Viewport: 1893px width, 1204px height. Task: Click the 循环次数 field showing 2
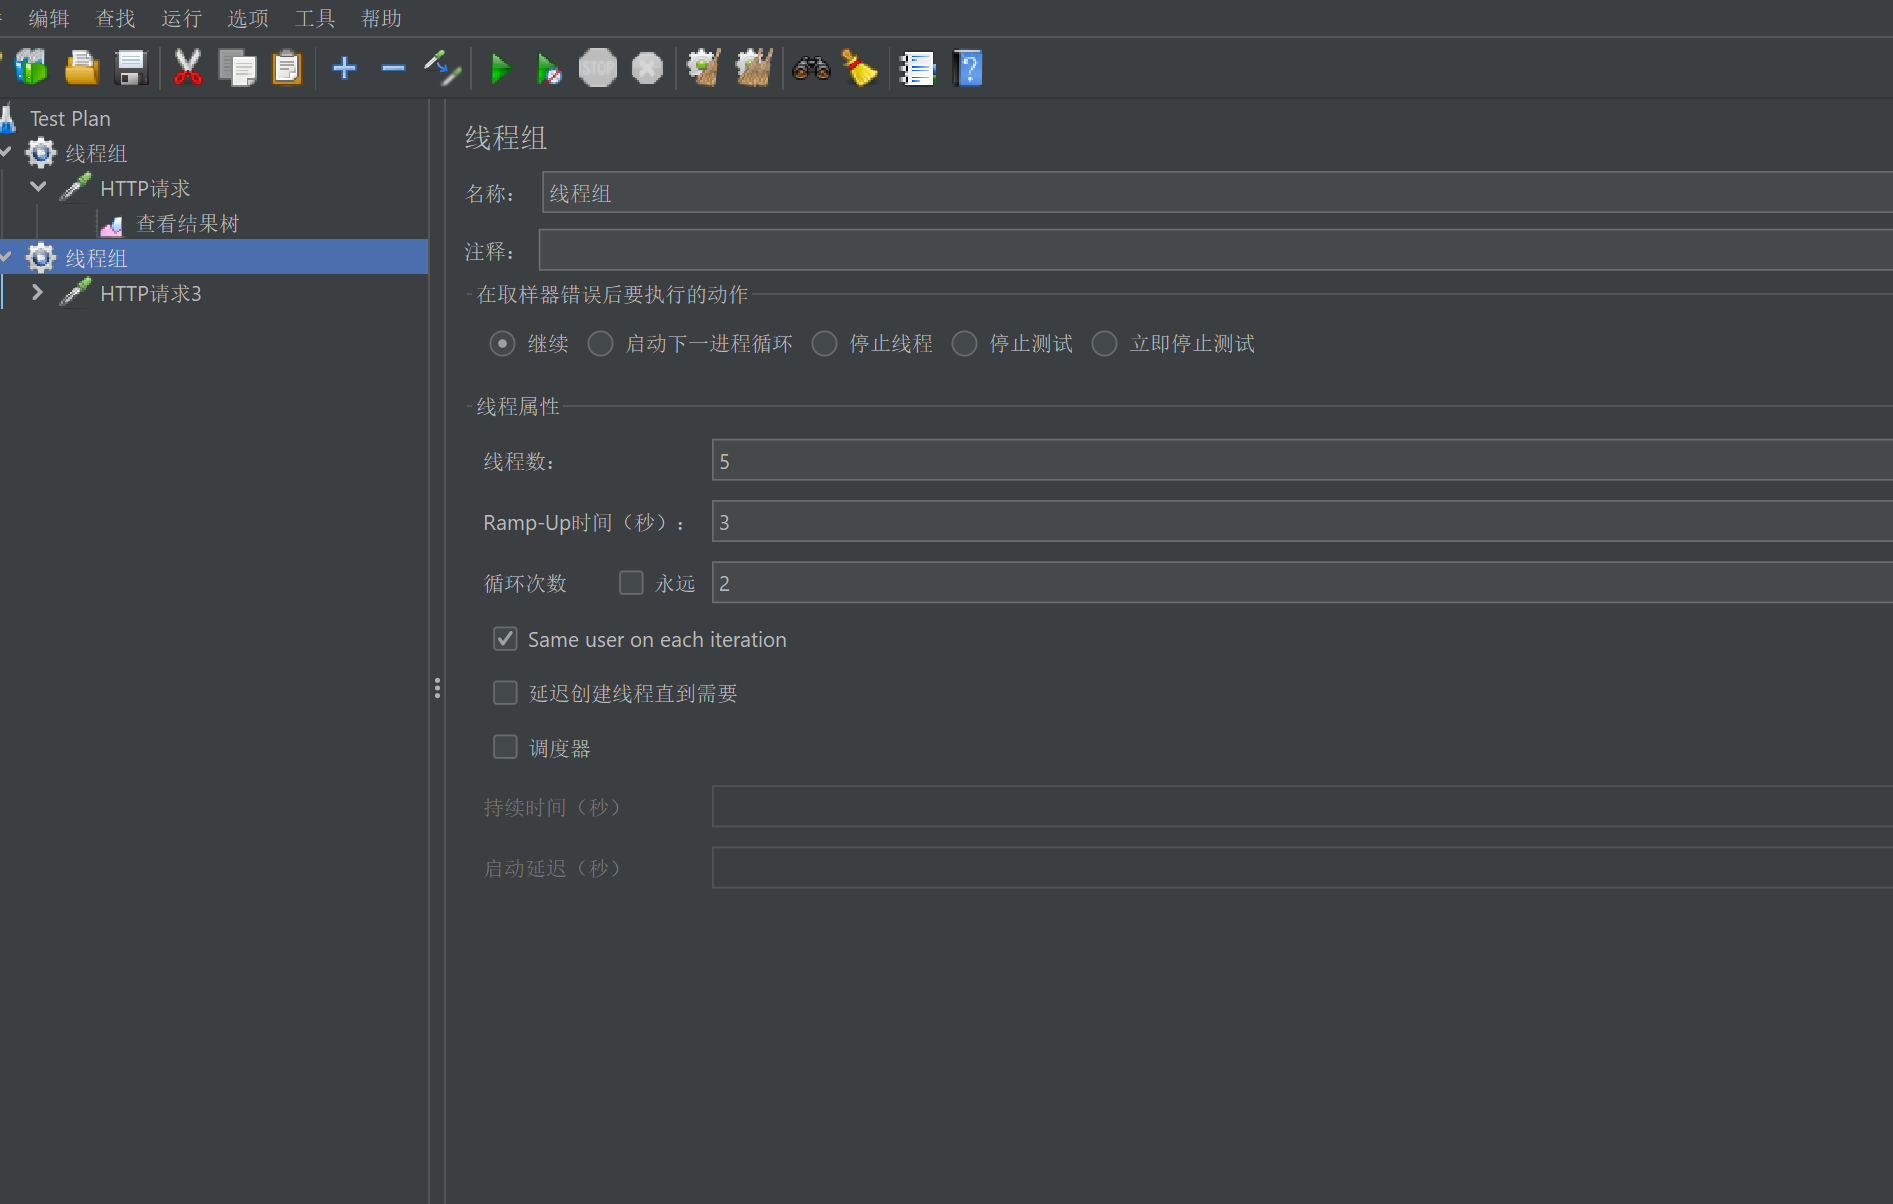[x=1302, y=582]
